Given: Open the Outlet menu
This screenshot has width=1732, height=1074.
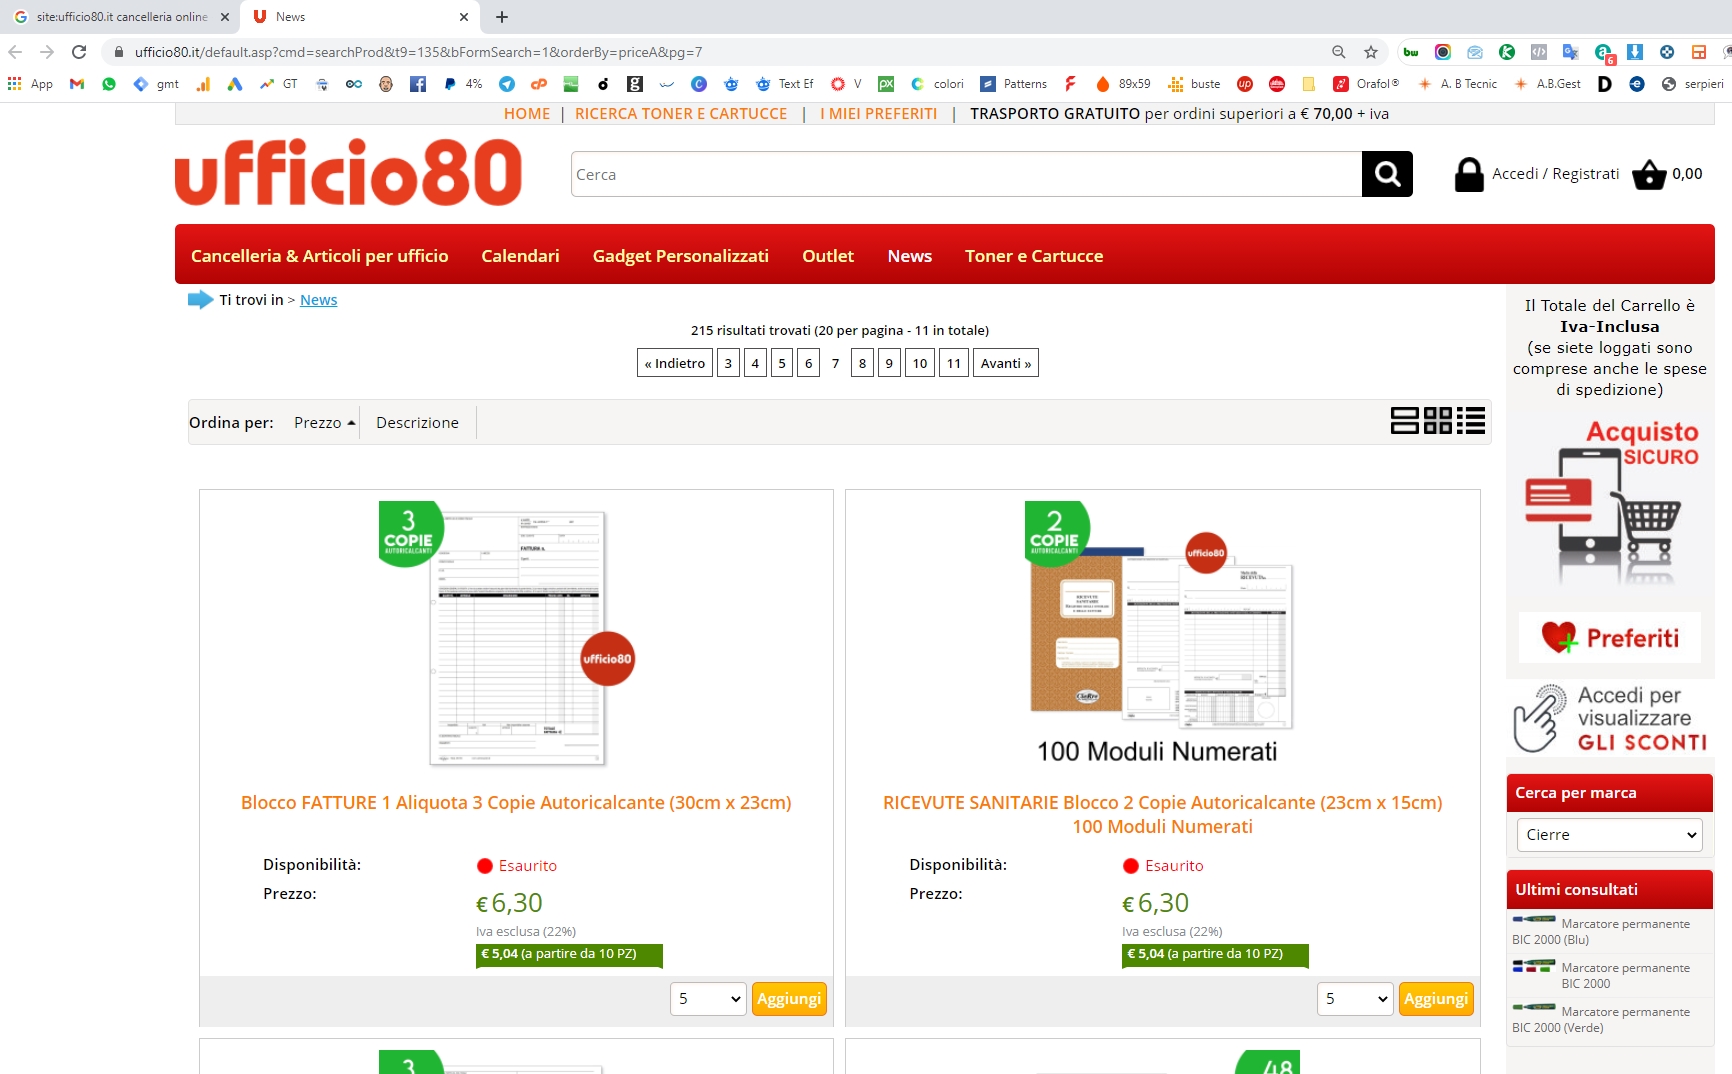Looking at the screenshot, I should pos(828,256).
